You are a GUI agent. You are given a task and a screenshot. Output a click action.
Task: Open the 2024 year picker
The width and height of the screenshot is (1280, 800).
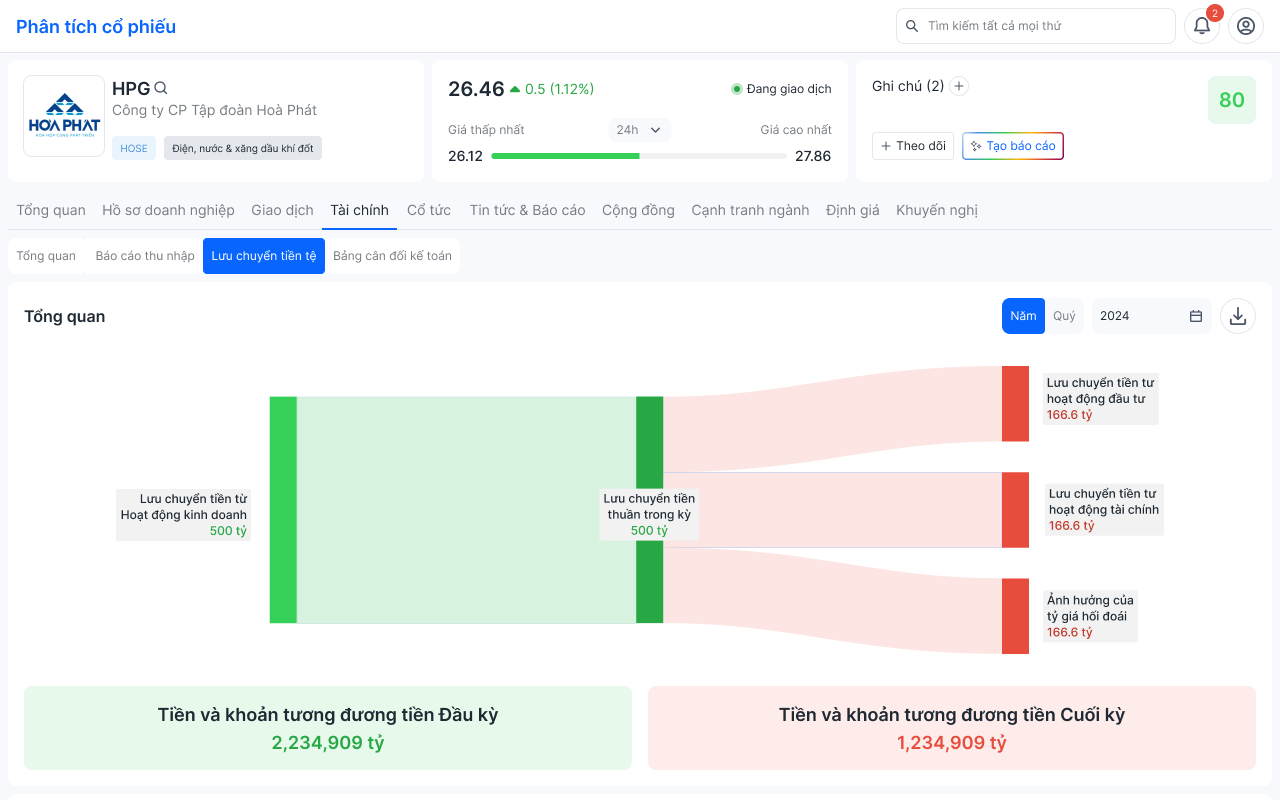[1140, 316]
